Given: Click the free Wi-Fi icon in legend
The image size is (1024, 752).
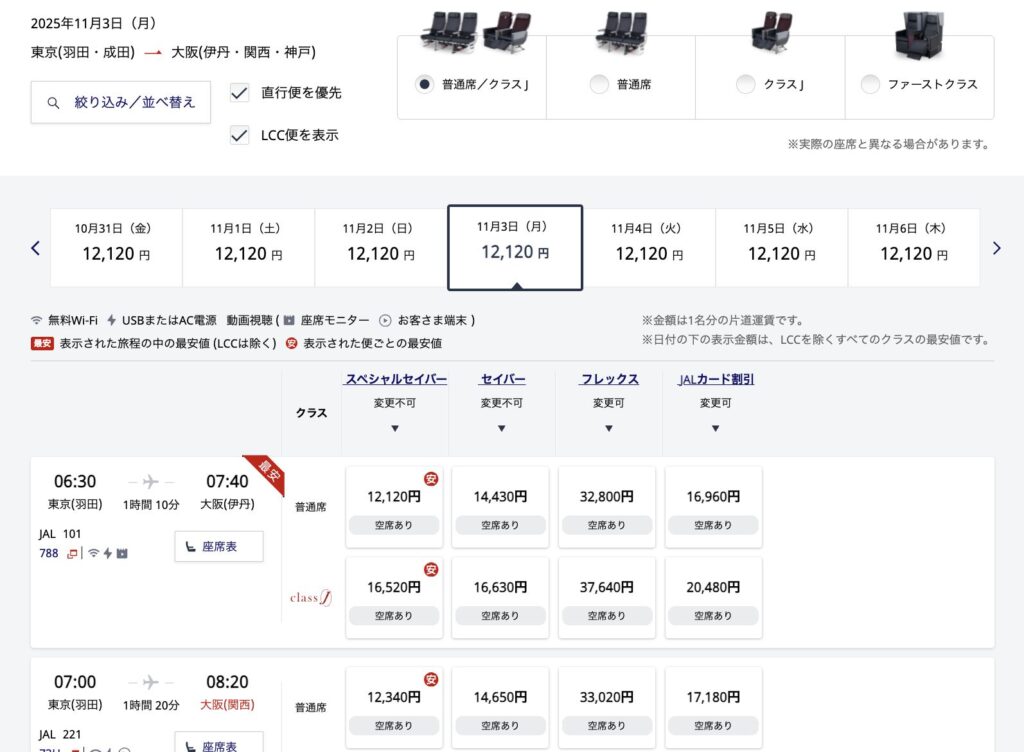Looking at the screenshot, I should (x=37, y=321).
